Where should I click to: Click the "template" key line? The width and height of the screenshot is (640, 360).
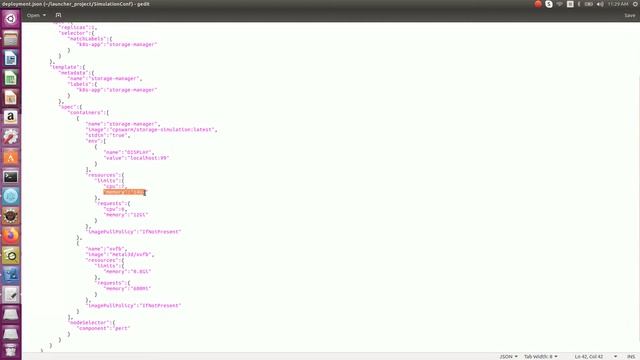(x=68, y=67)
